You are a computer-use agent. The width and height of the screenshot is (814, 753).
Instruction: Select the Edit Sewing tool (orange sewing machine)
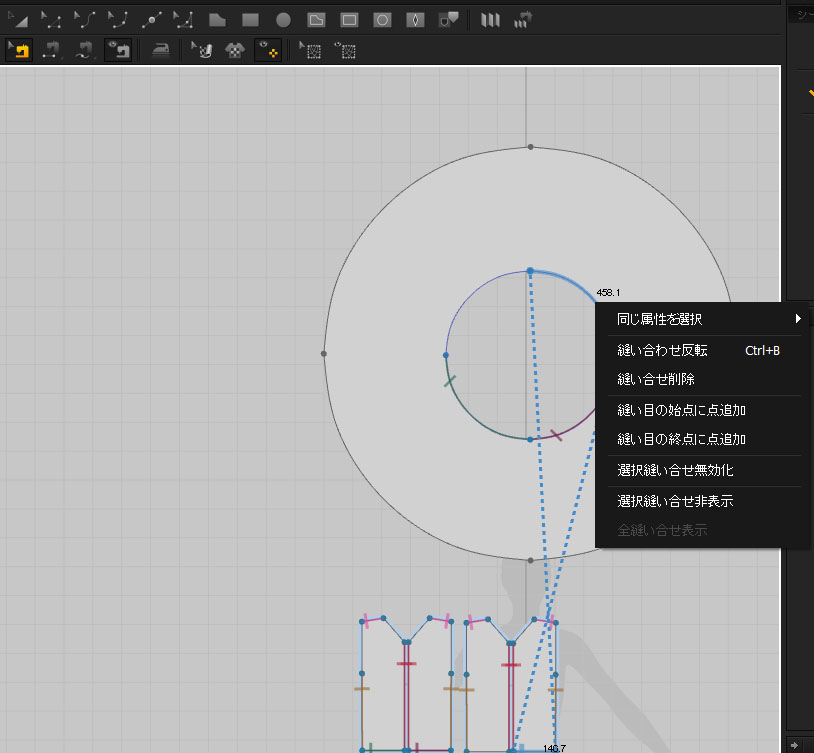[x=19, y=48]
